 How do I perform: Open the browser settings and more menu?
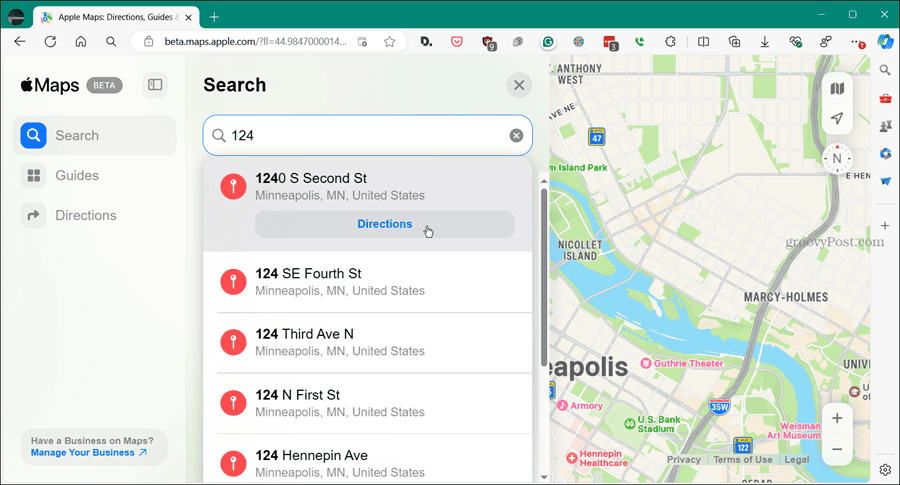857,42
